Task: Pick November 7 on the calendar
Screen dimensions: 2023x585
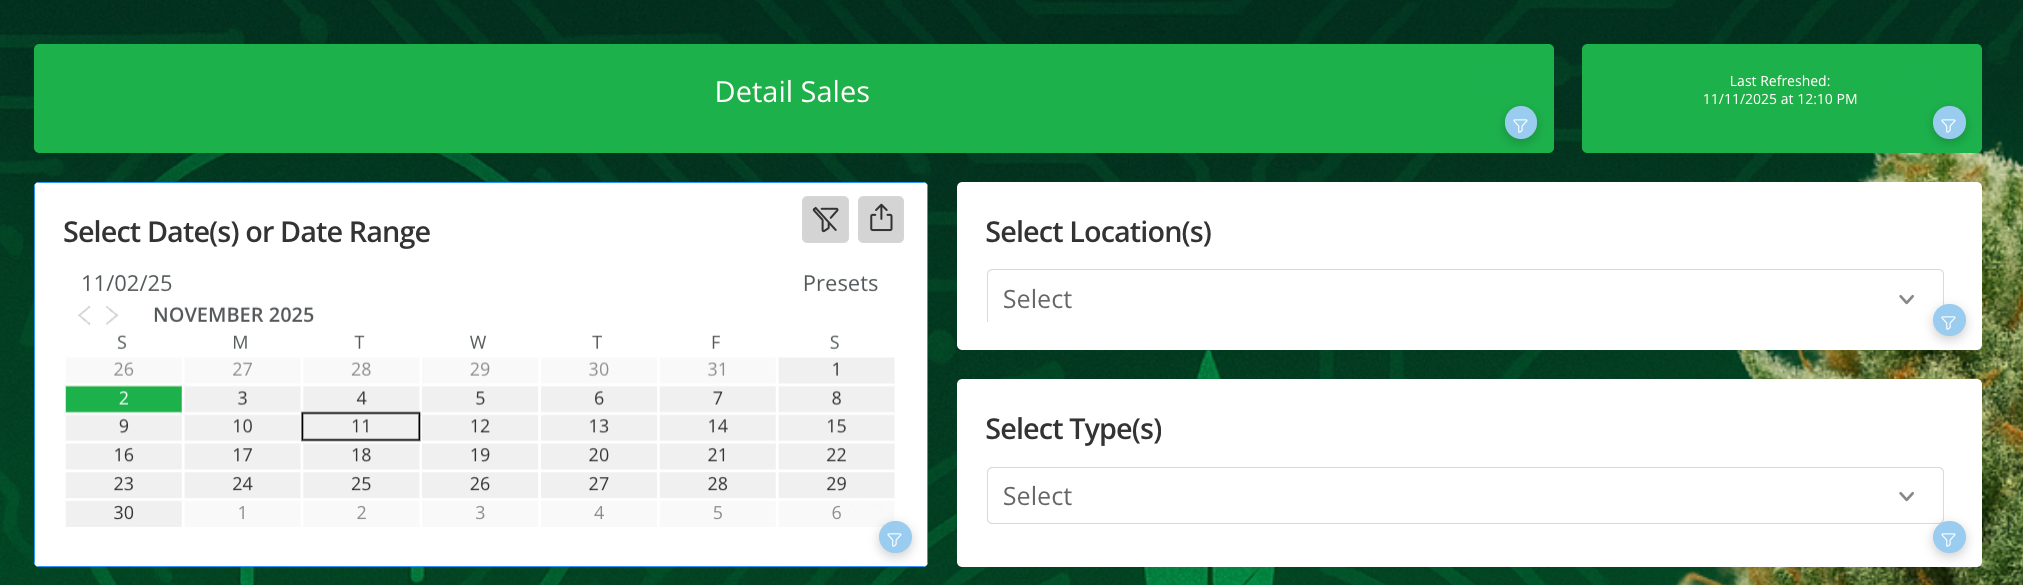Action: pos(717,398)
